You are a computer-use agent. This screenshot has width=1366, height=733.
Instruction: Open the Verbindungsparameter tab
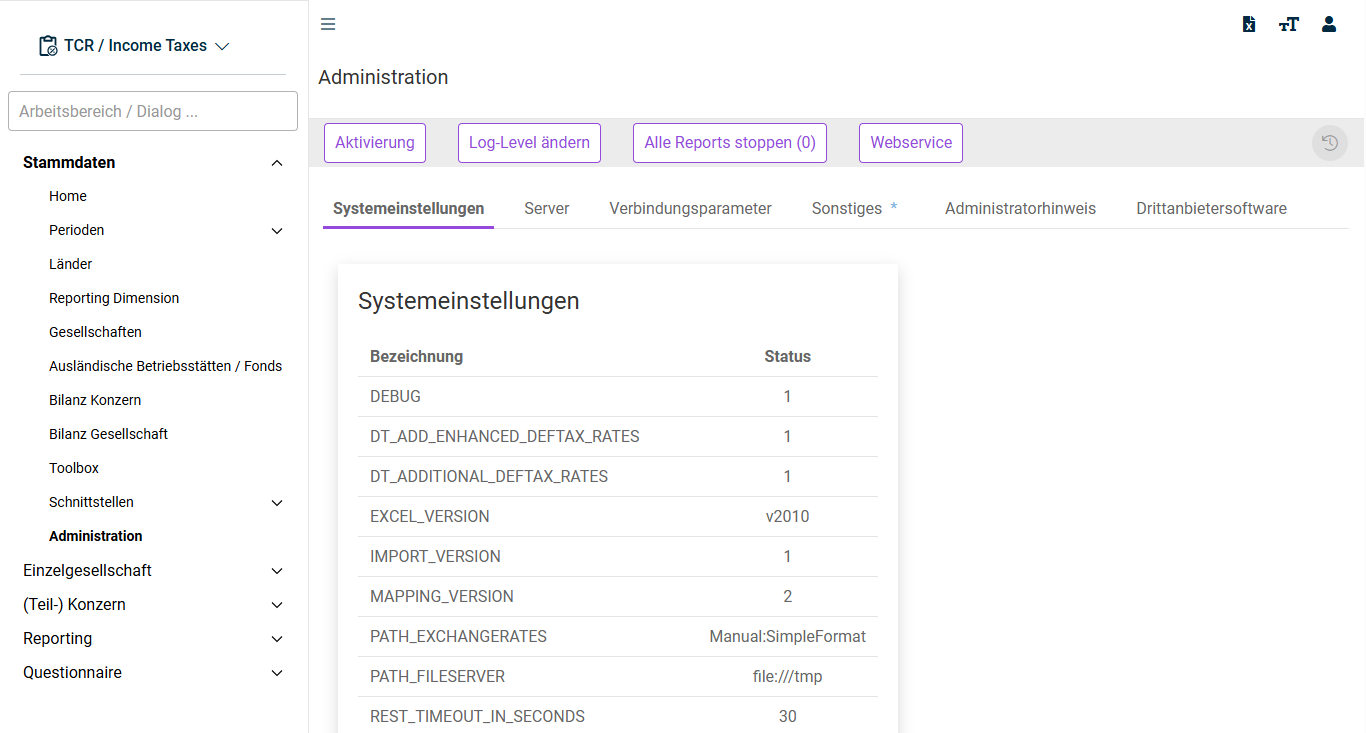(x=690, y=209)
